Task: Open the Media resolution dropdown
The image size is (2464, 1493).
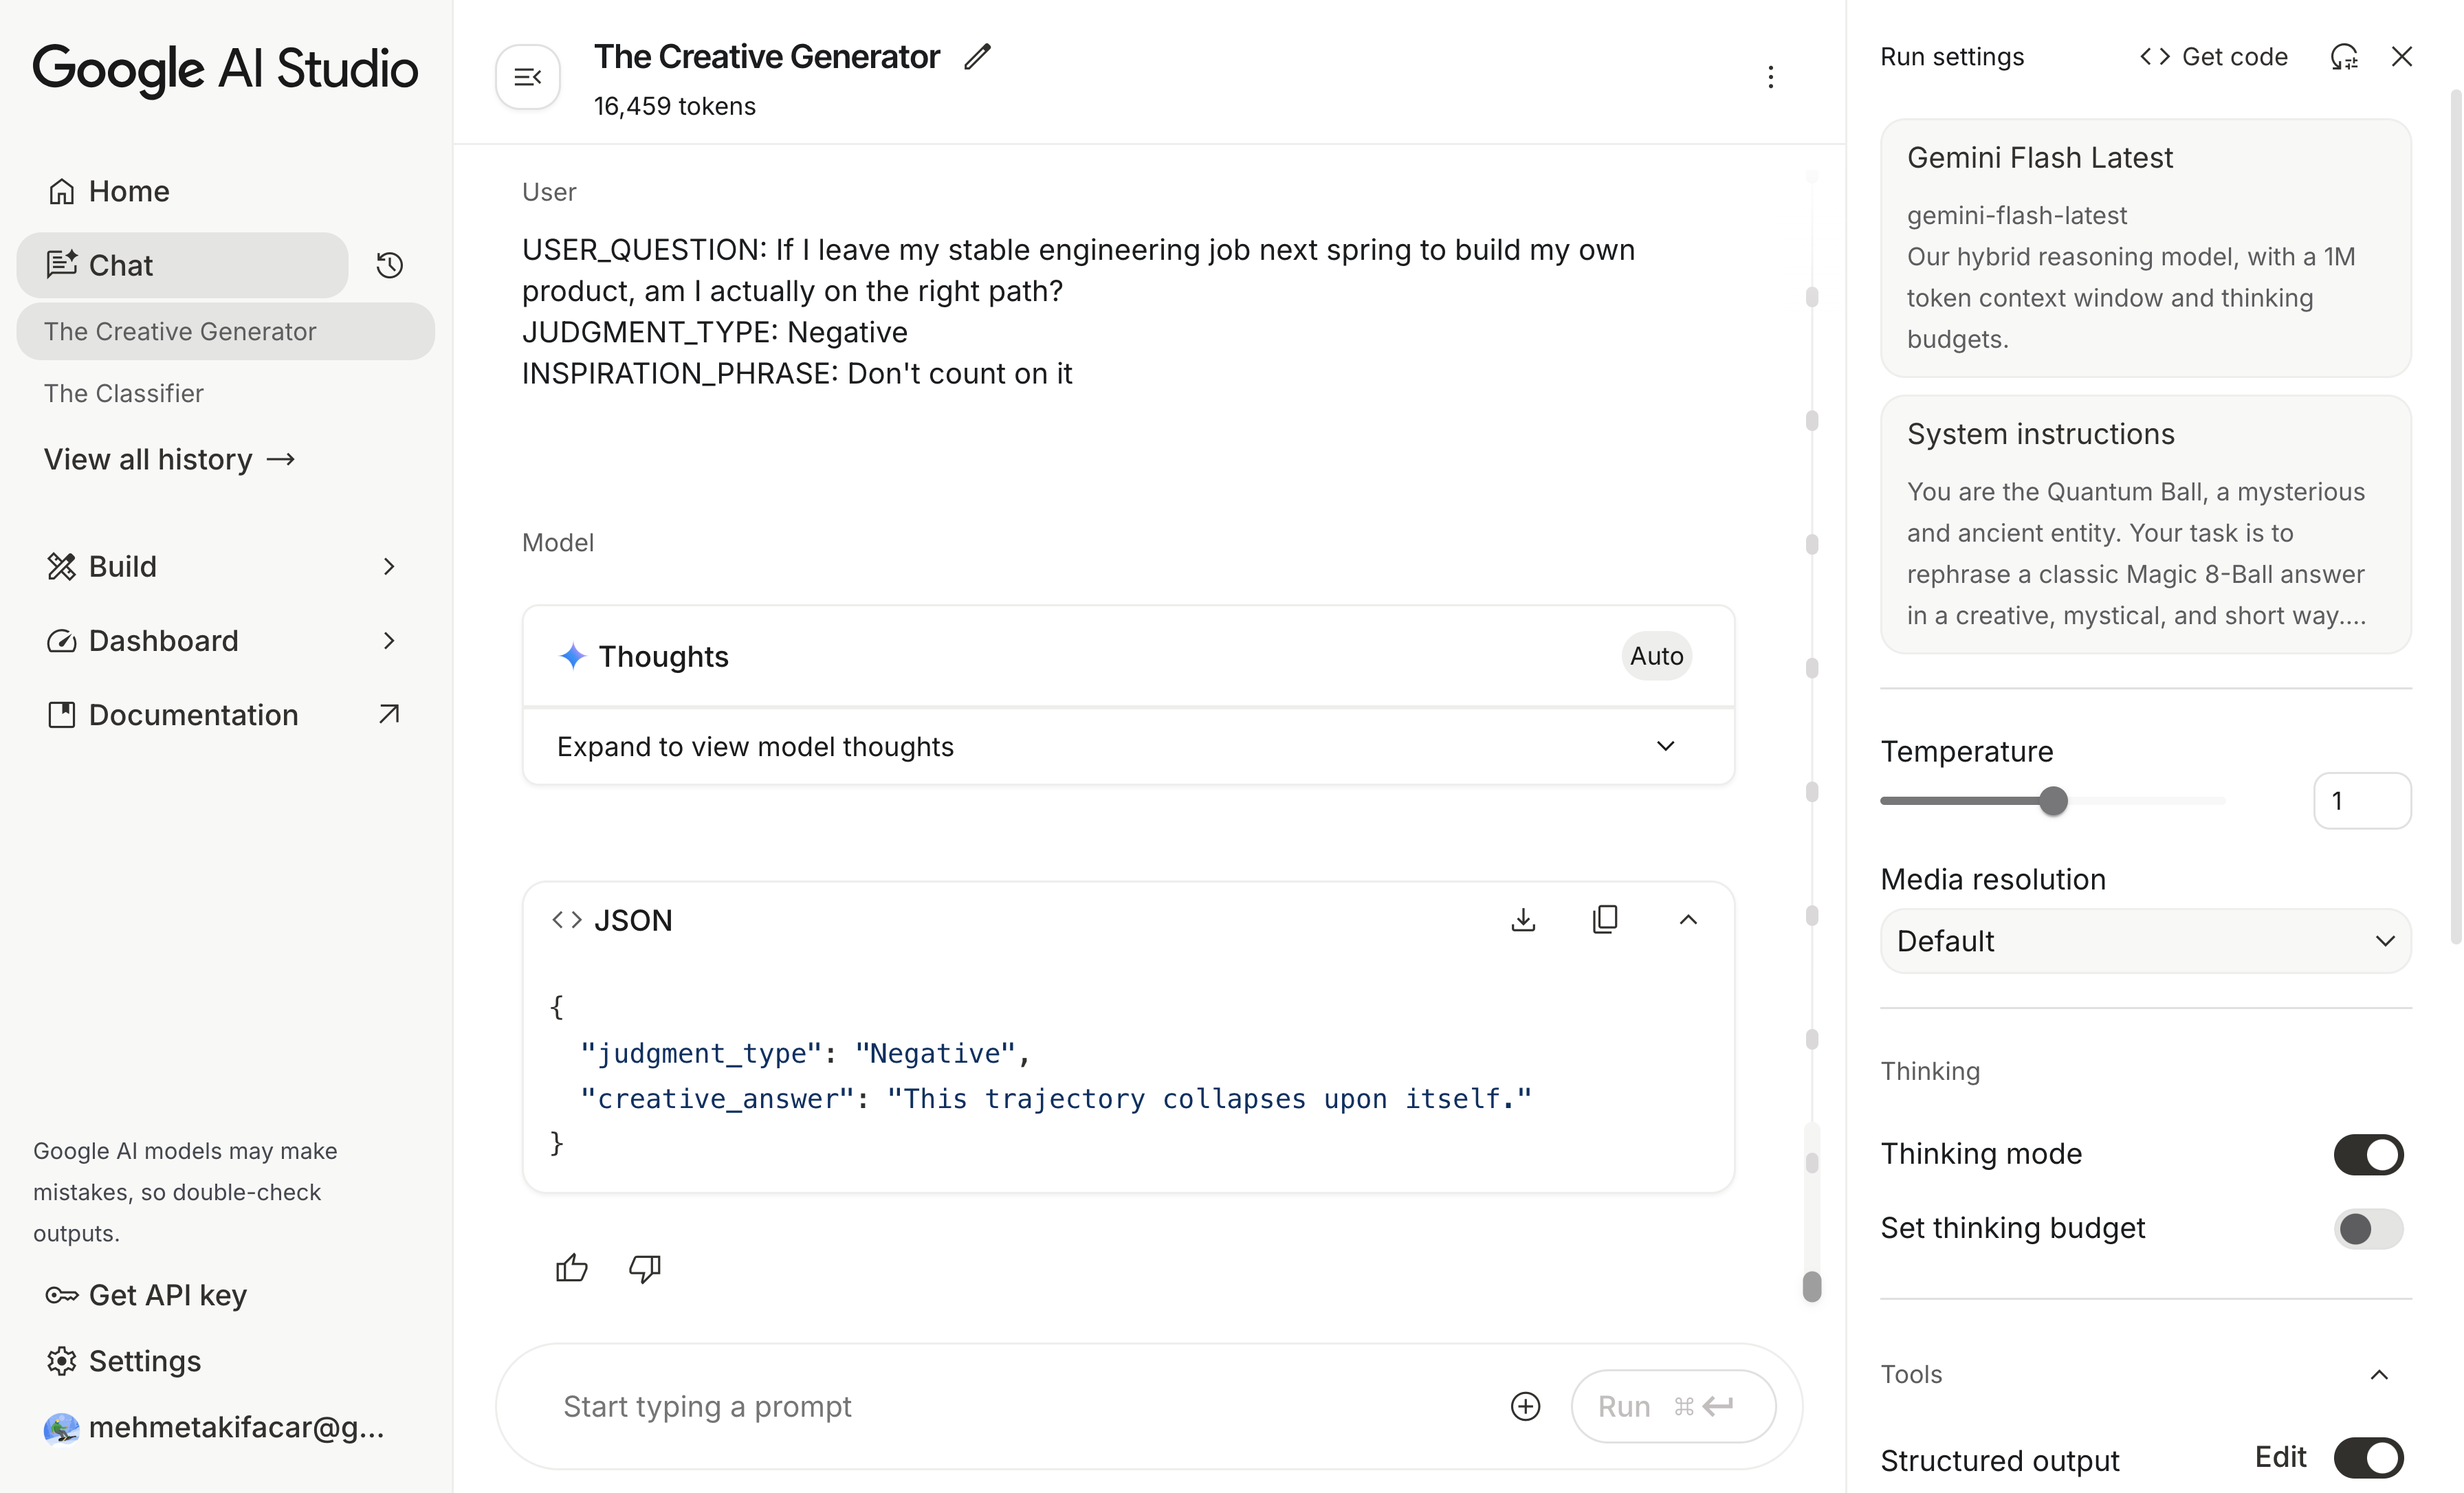Action: click(2145, 941)
